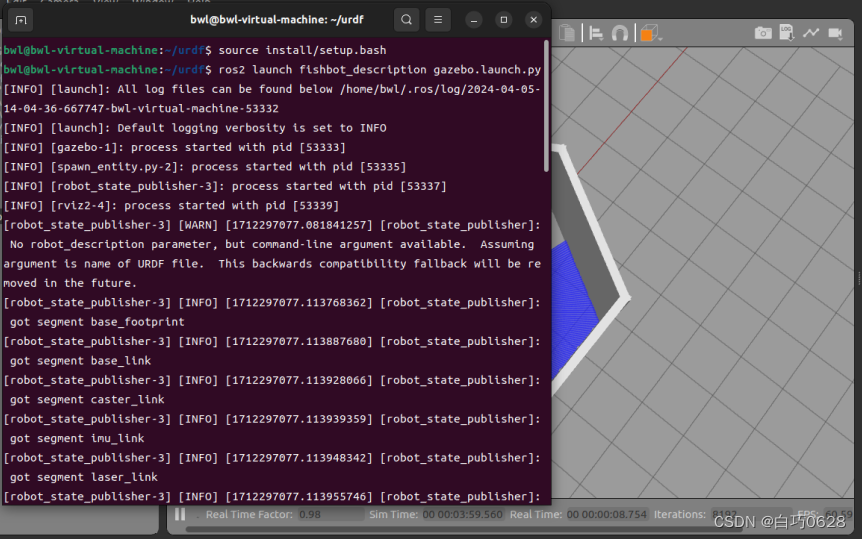The image size is (862, 539).
Task: Change view angle with orange cube icon
Action: point(649,34)
